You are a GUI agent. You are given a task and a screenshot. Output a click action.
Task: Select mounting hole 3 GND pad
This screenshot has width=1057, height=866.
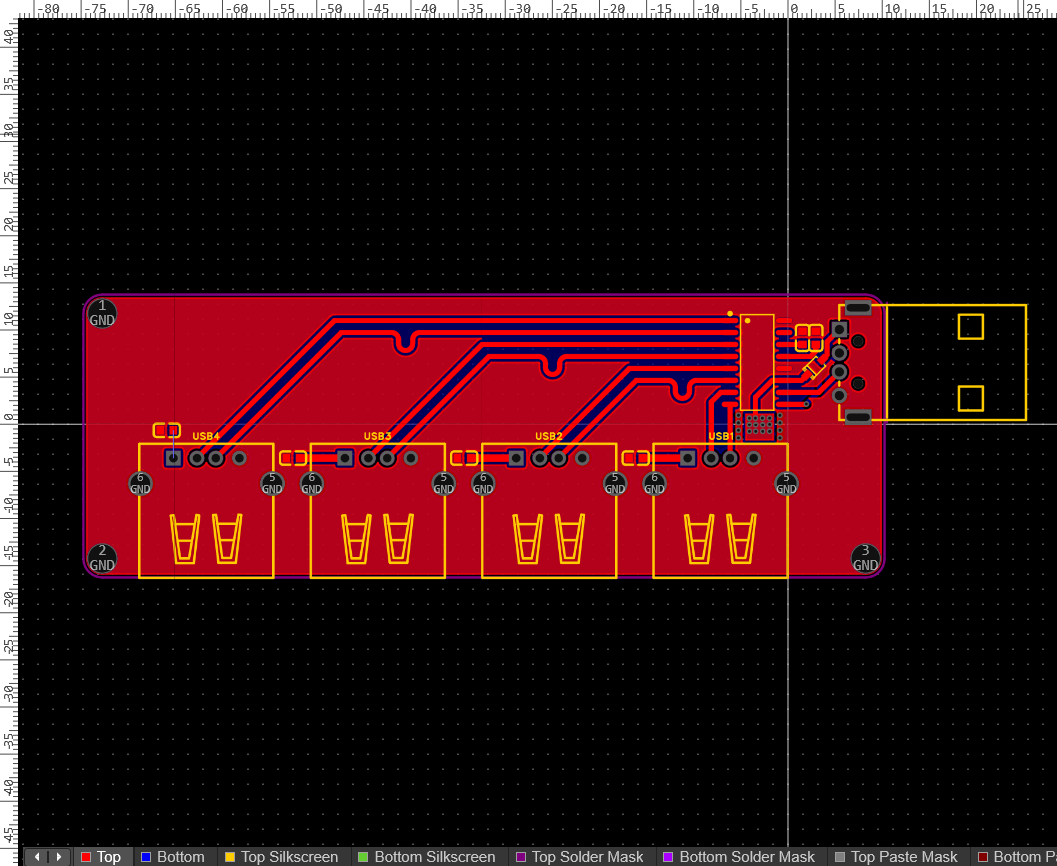(x=865, y=558)
